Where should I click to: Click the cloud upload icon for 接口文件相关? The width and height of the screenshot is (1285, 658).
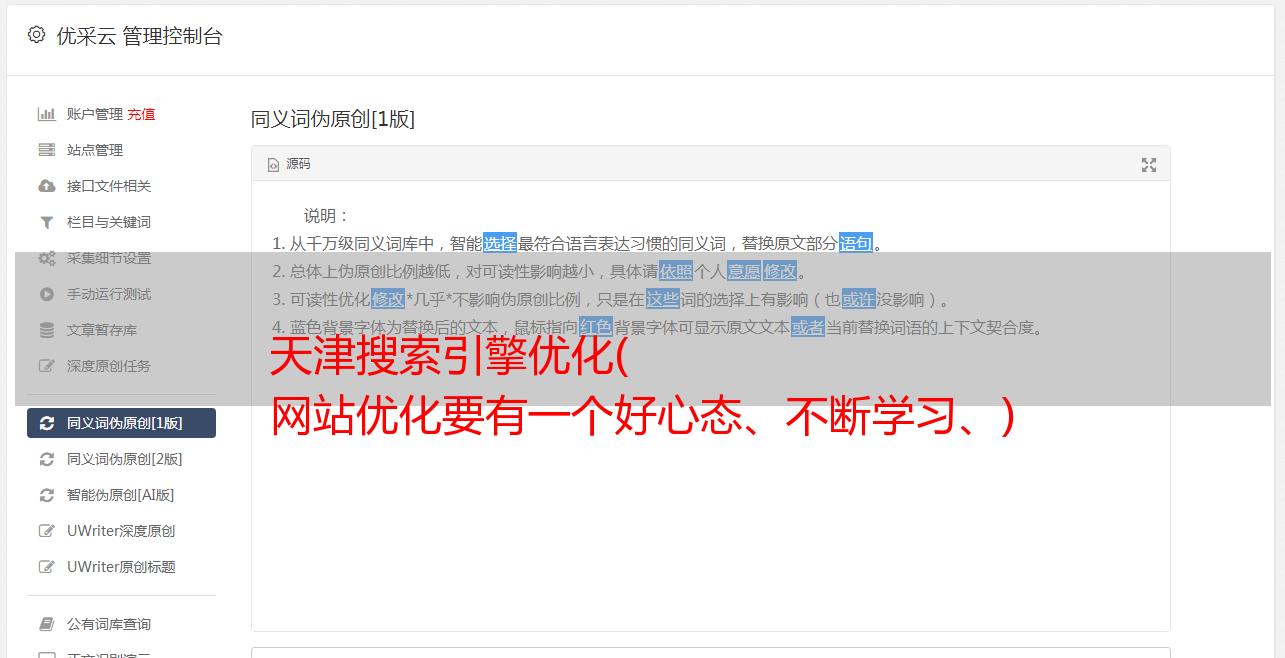coord(46,186)
